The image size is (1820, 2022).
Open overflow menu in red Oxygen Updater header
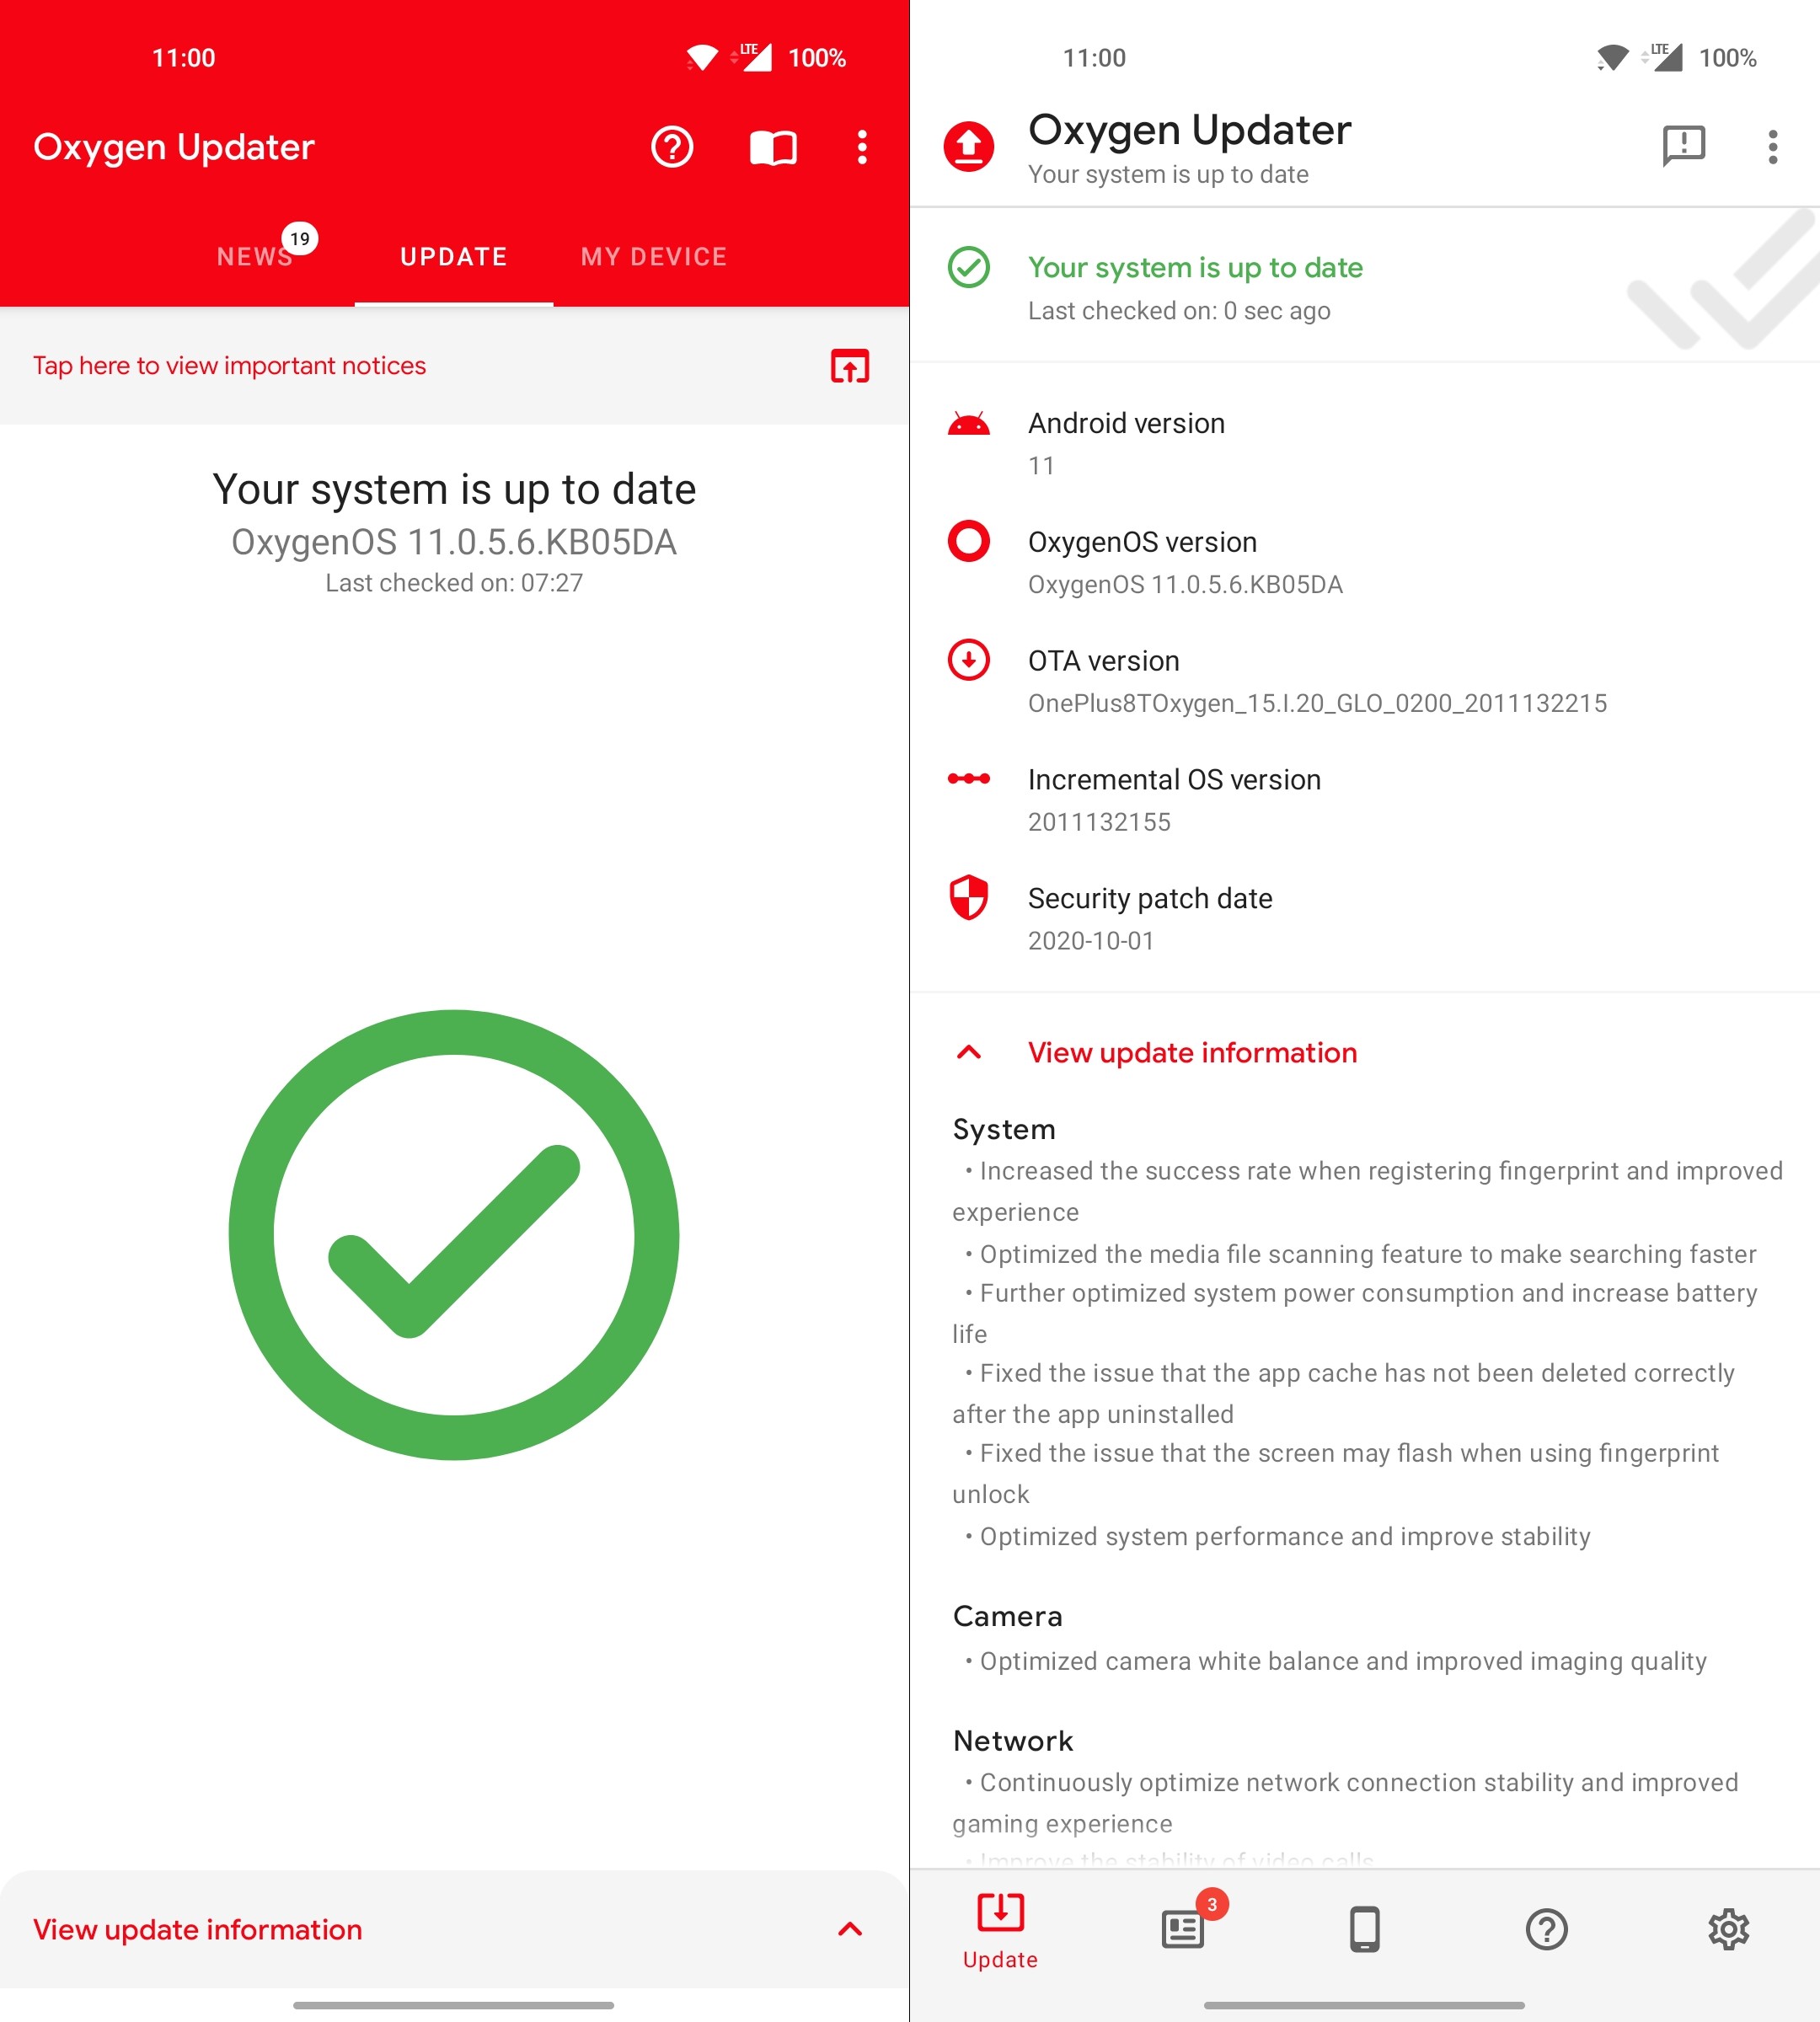(x=862, y=147)
